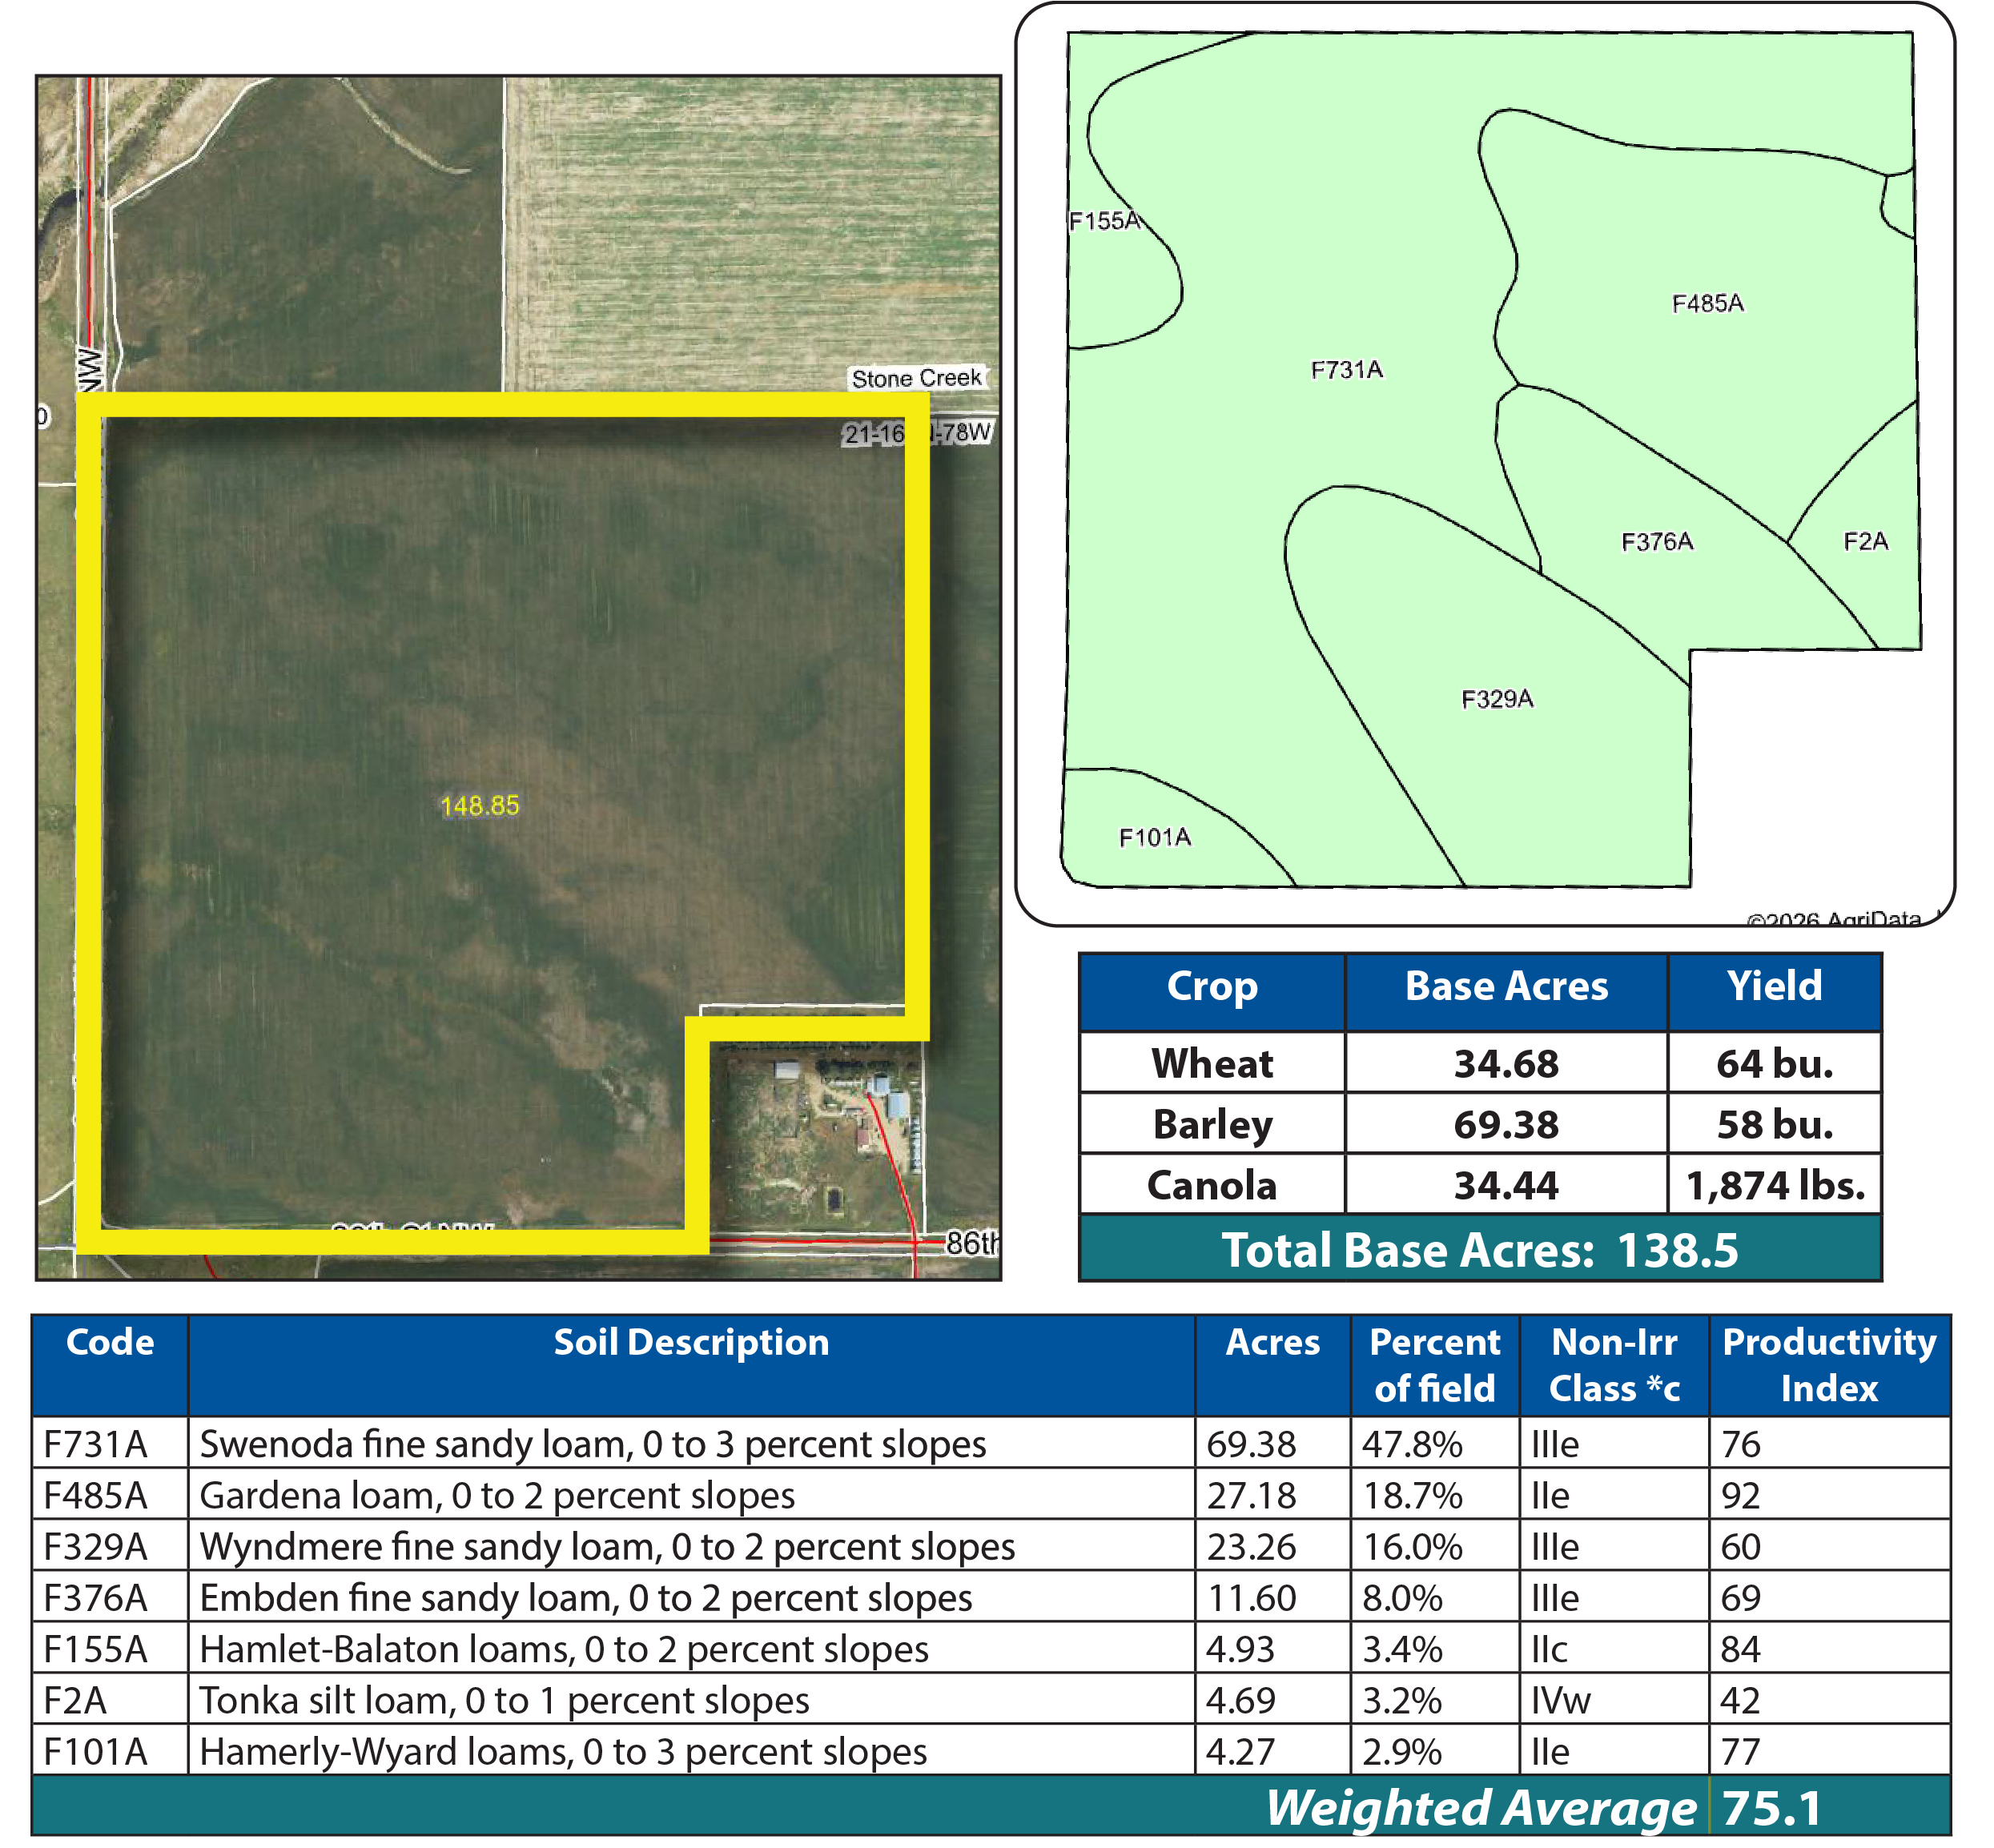The height and width of the screenshot is (1848, 1994).
Task: Select the F2A soil zone label
Action: (1865, 541)
